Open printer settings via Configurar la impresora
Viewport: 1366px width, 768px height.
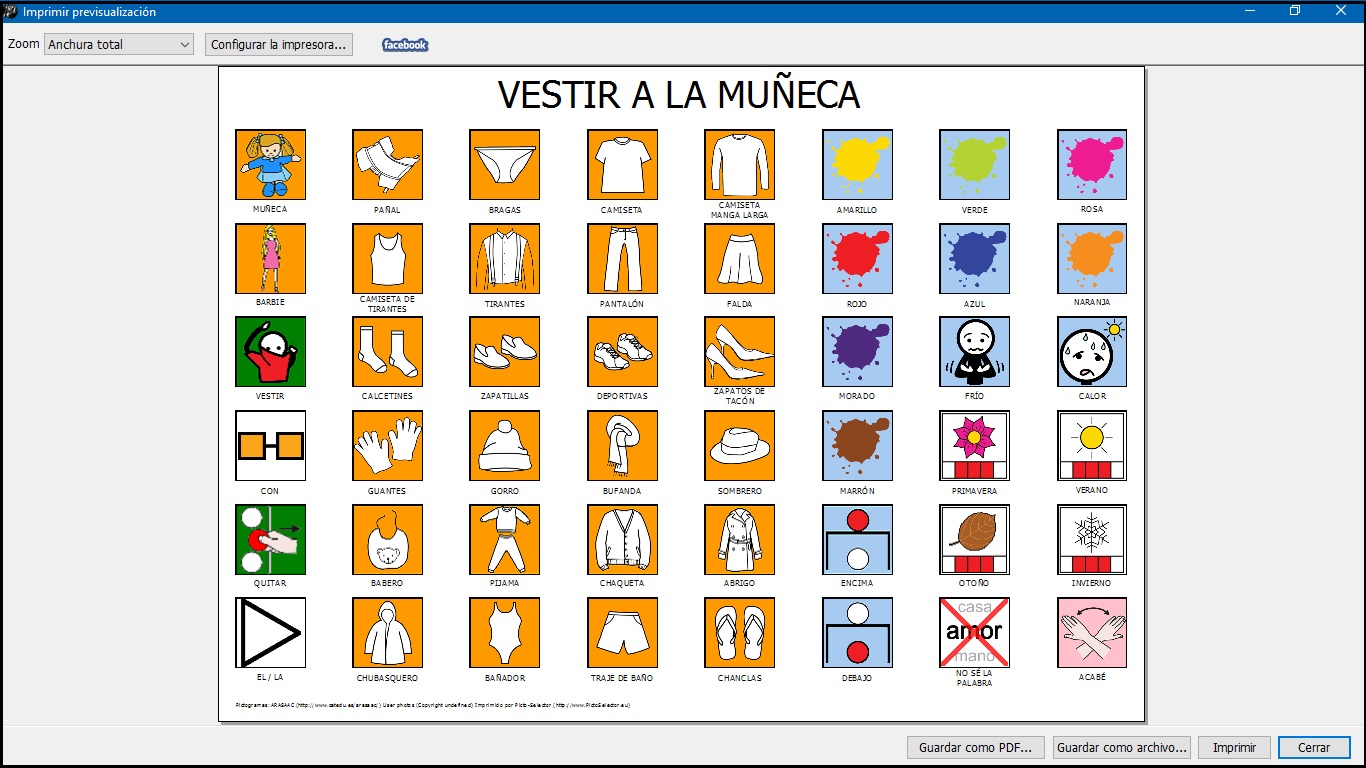[x=278, y=44]
